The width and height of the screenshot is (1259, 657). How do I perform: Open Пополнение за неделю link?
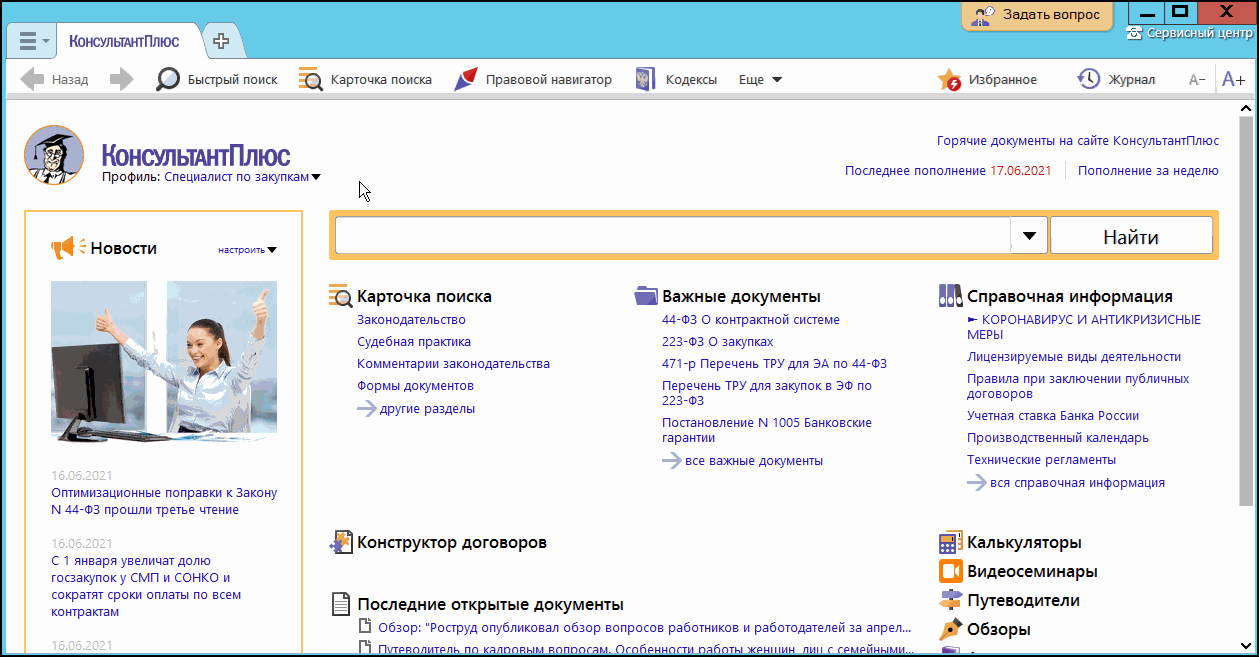click(x=1148, y=171)
